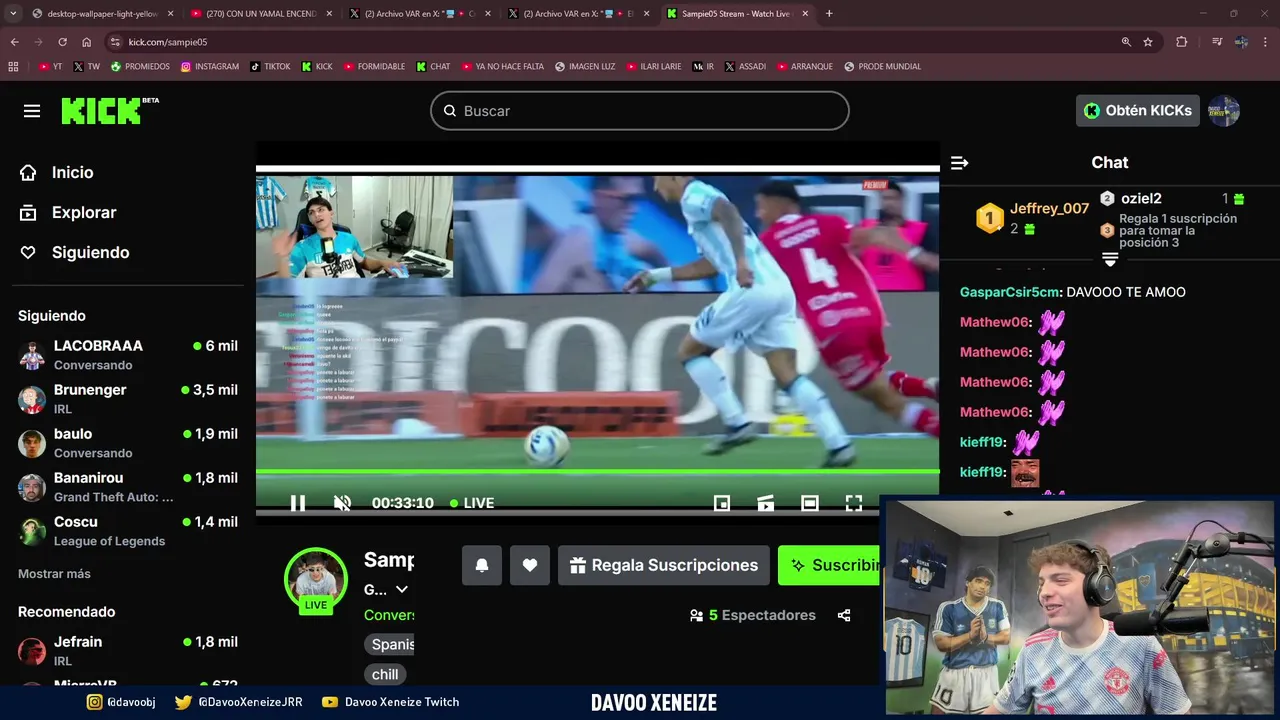Viewport: 1280px width, 720px height.
Task: Open the ARRANQUE bookmark
Action: click(805, 67)
